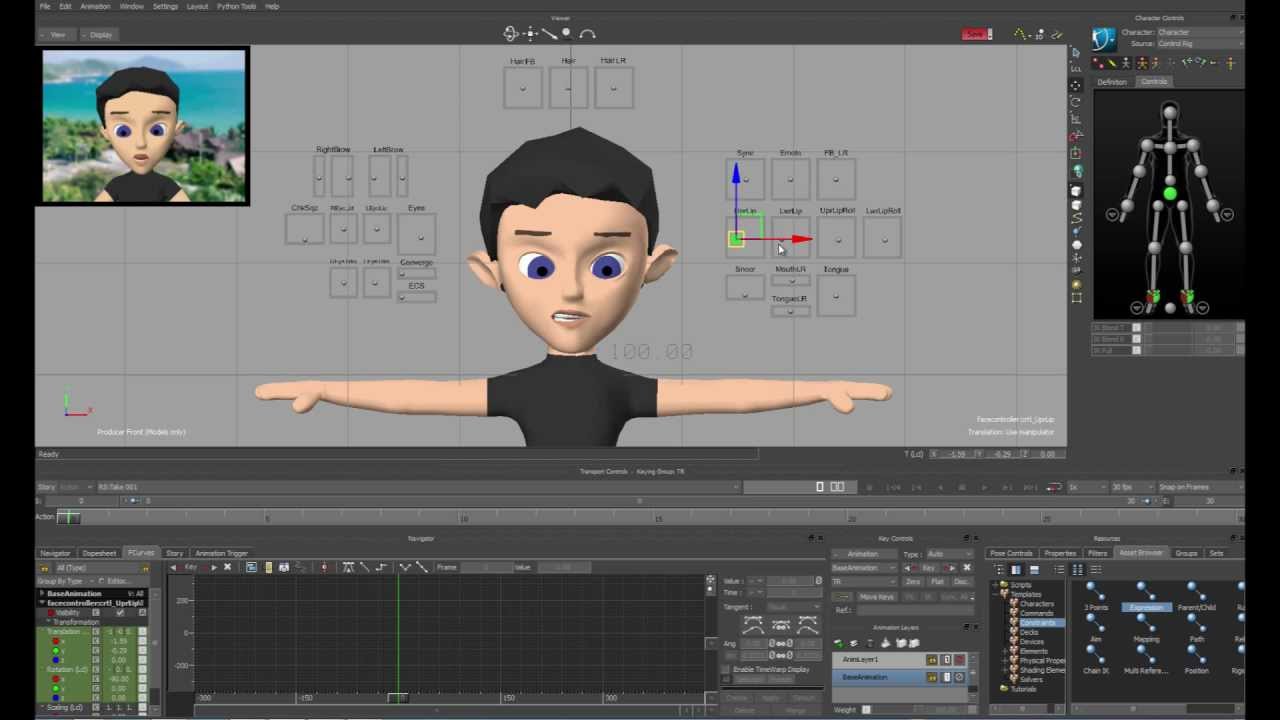Click the delete key X in Key Controls
Viewport: 1280px width, 720px height.
(966, 567)
